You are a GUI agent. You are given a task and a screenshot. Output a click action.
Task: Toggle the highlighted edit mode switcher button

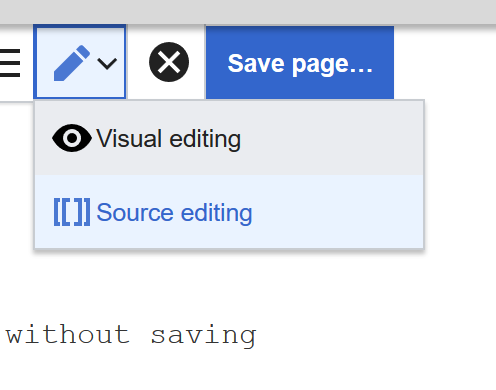[80, 62]
